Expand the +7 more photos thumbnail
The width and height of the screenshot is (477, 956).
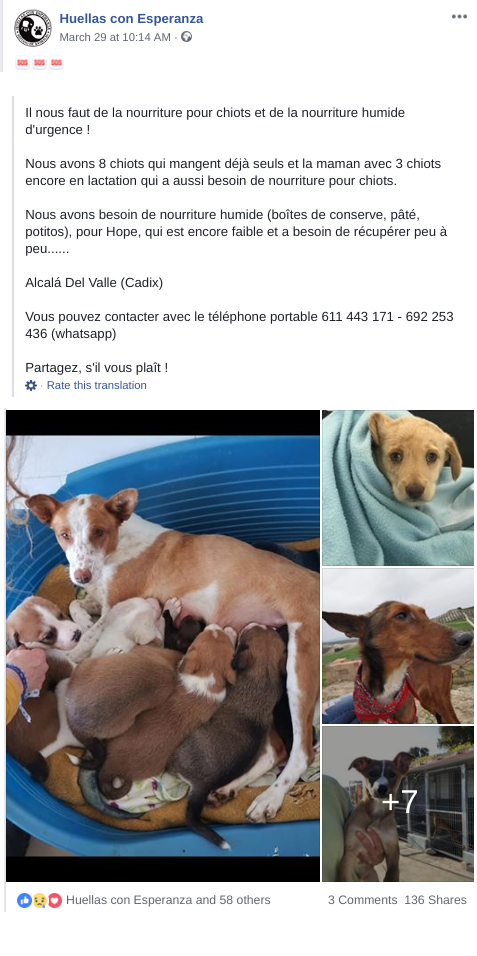tap(398, 804)
